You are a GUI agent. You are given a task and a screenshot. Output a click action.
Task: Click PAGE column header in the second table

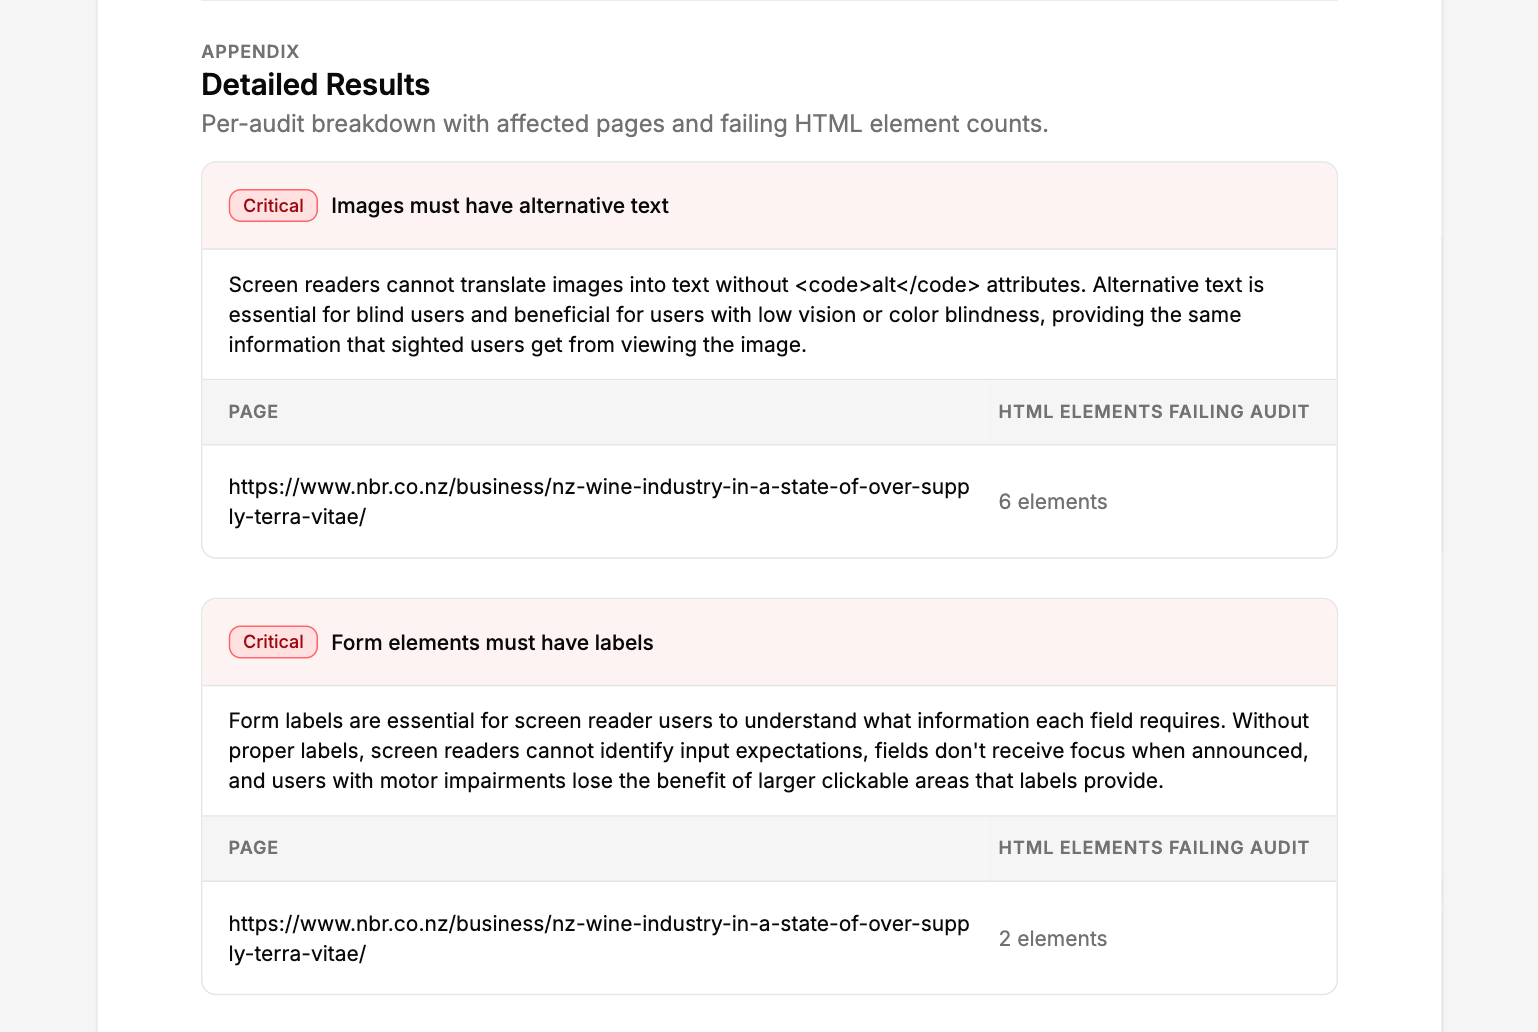(x=253, y=848)
